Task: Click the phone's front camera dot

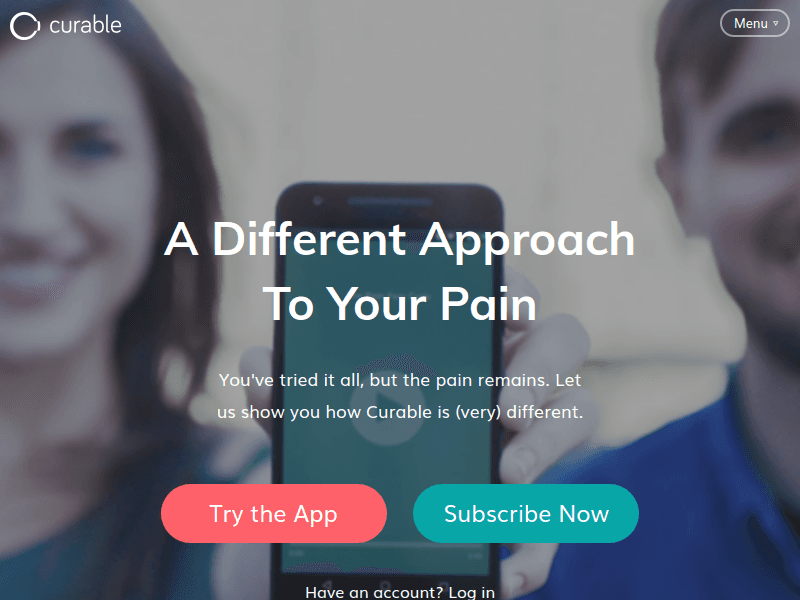Action: pos(317,201)
